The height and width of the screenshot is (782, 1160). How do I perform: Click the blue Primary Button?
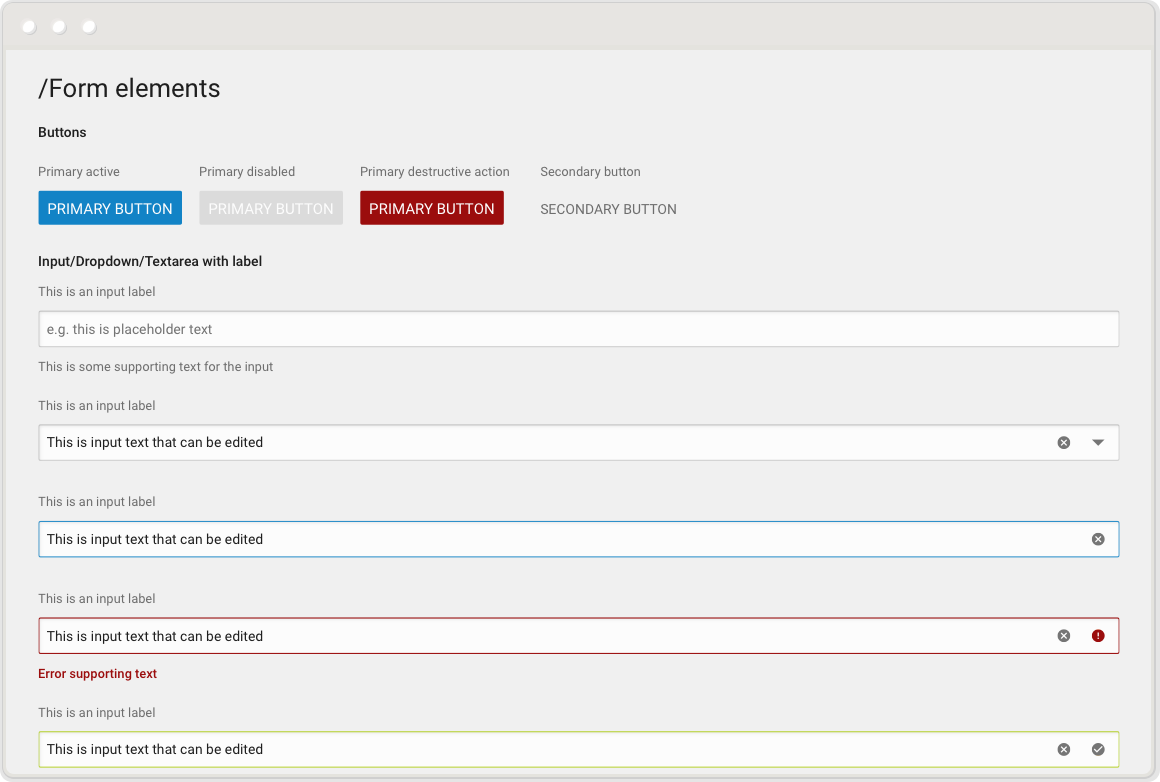(x=110, y=208)
